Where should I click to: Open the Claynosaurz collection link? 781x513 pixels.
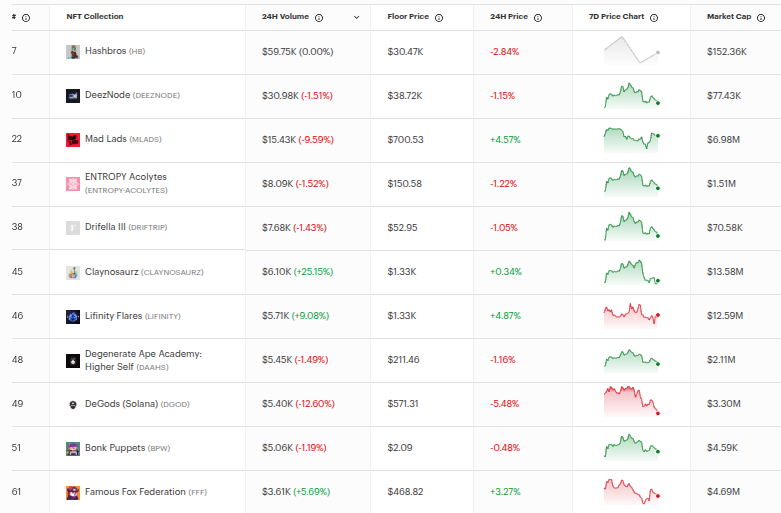[144, 272]
